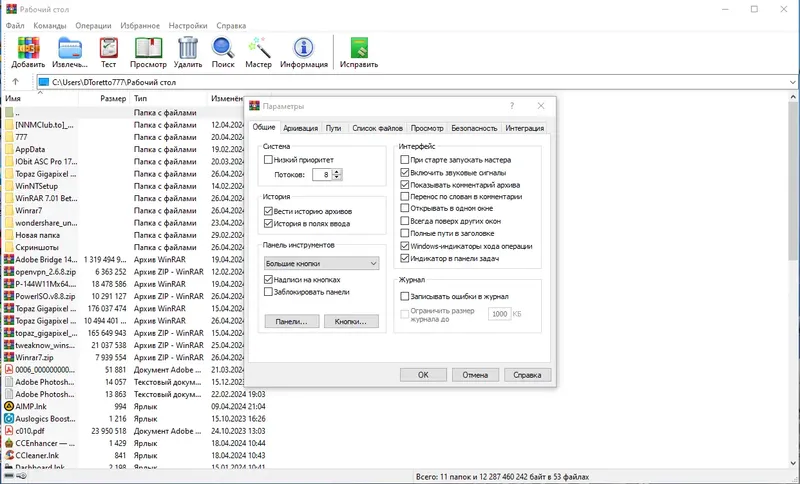Click the Потоков number field
The width and height of the screenshot is (800, 484).
pos(322,174)
